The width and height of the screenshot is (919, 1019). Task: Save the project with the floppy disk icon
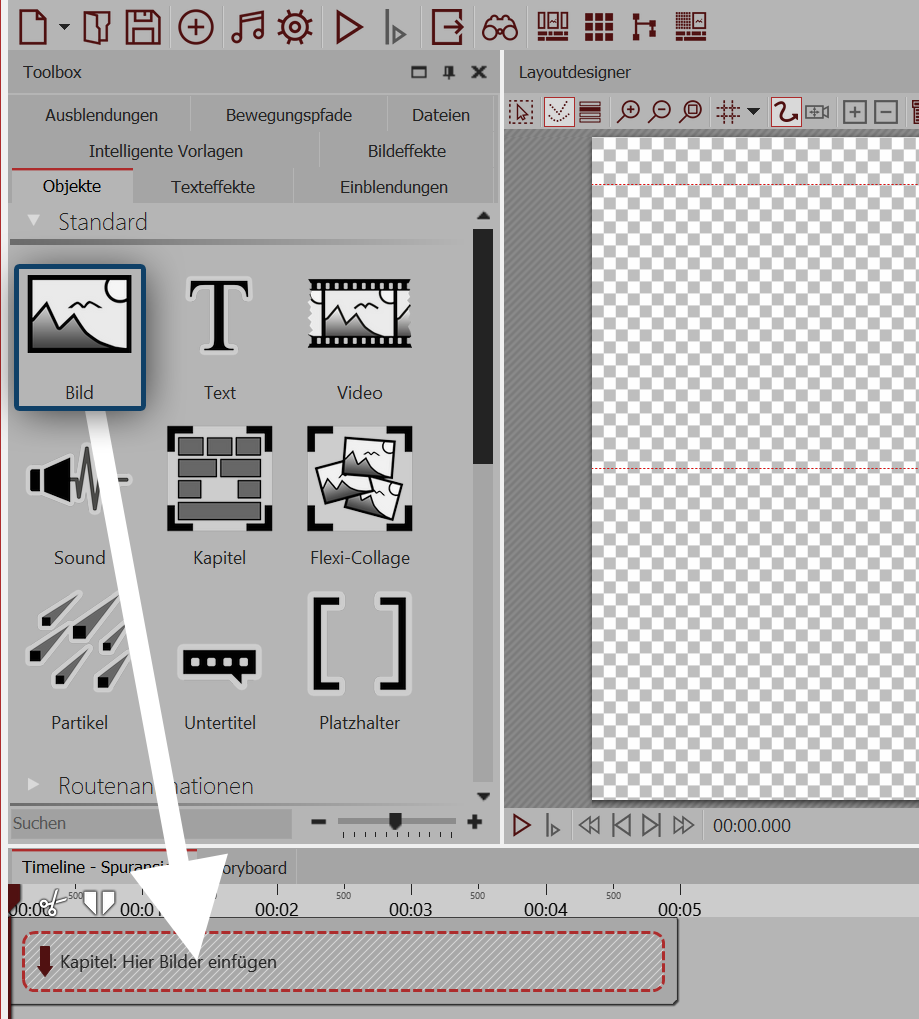tap(143, 27)
